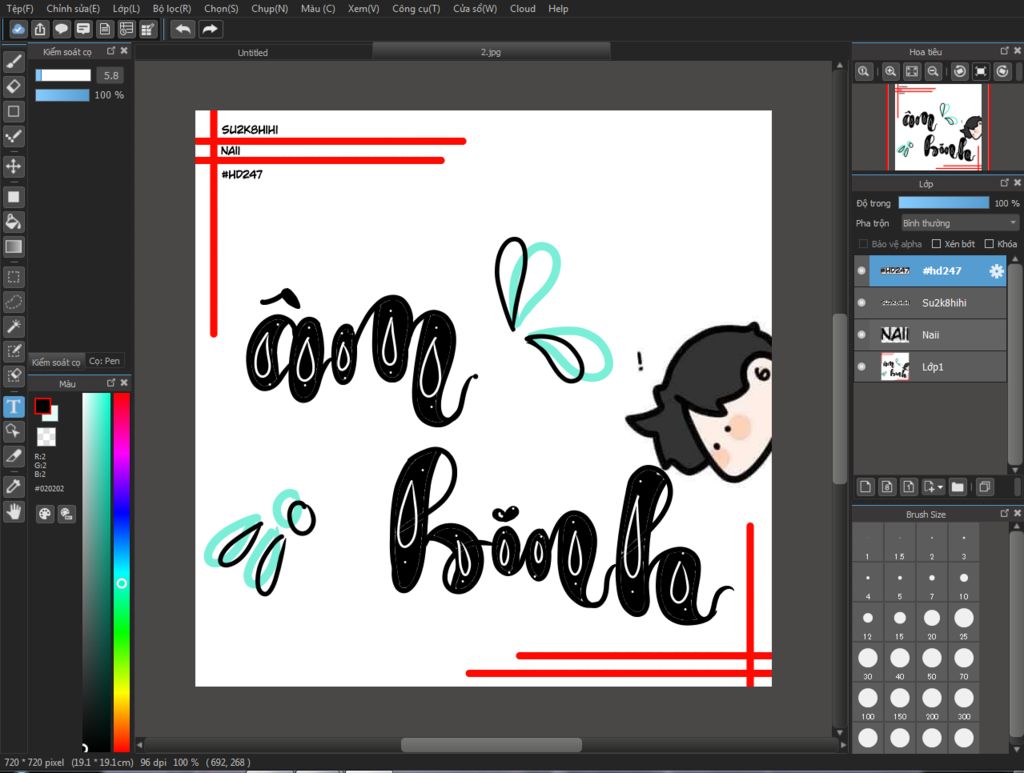1024x773 pixels.
Task: Select the Brush tool in left toolbar
Action: (14, 61)
